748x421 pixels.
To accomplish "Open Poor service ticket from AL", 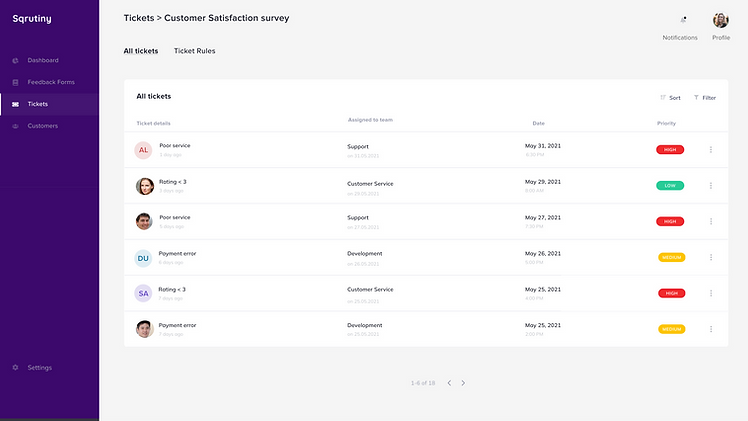I will click(175, 145).
